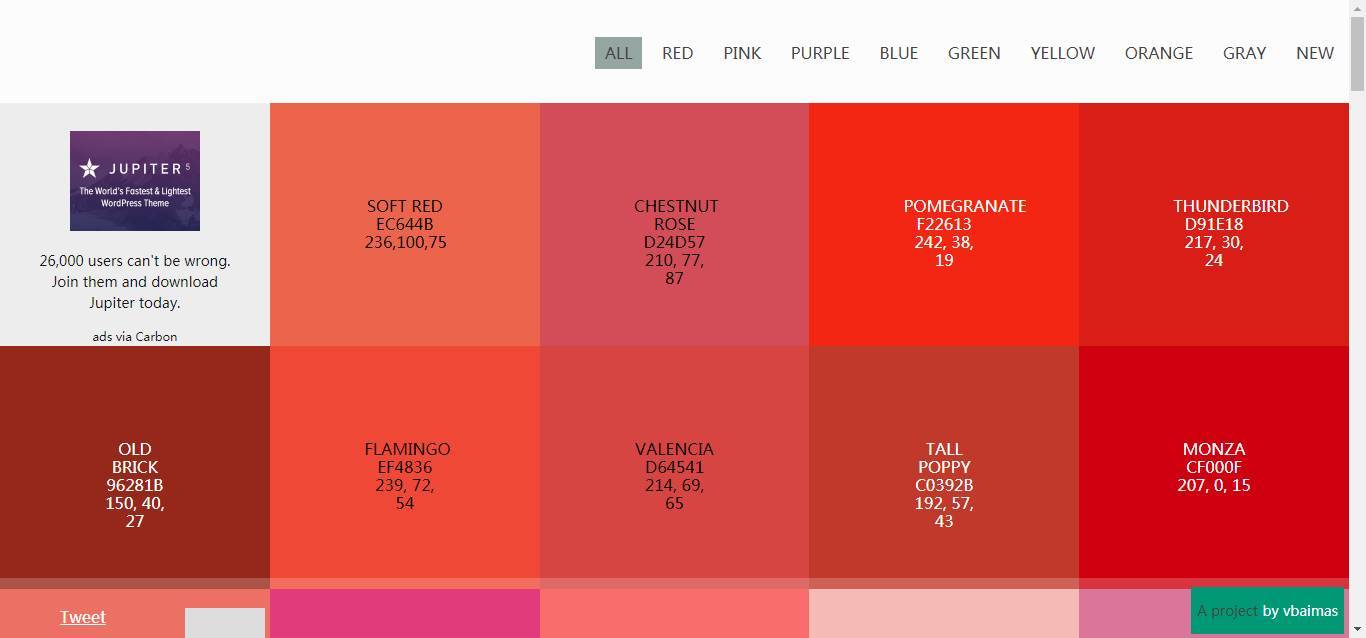Click the Tweet link
The height and width of the screenshot is (638, 1366).
pos(83,617)
